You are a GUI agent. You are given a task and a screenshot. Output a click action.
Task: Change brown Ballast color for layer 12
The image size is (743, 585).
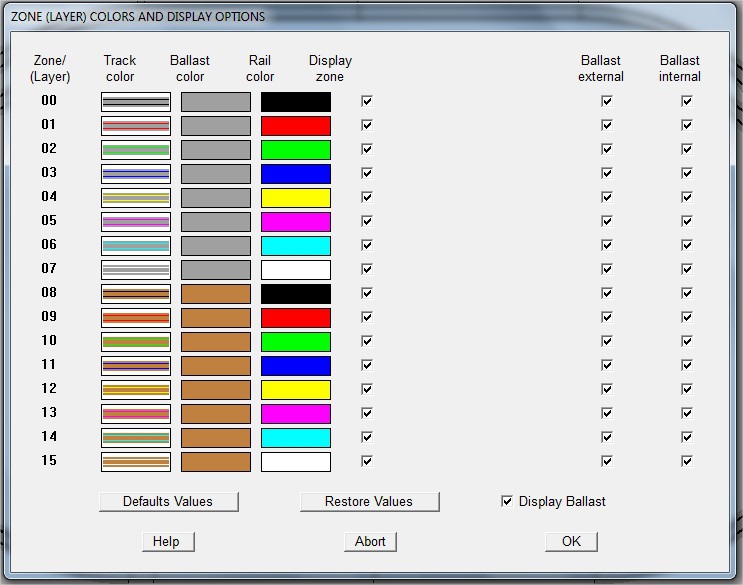pos(216,390)
